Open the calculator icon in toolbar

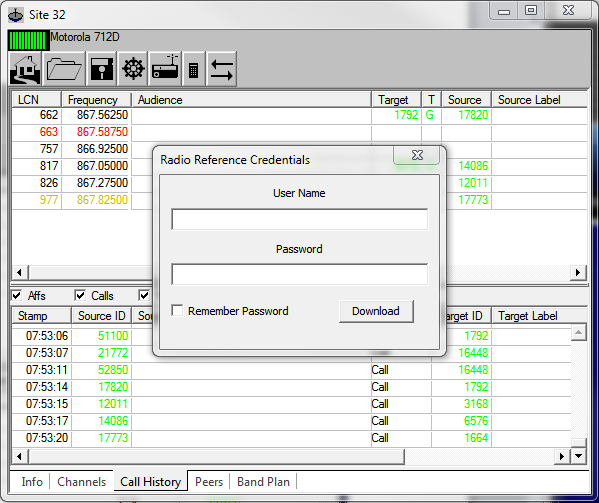(x=194, y=69)
